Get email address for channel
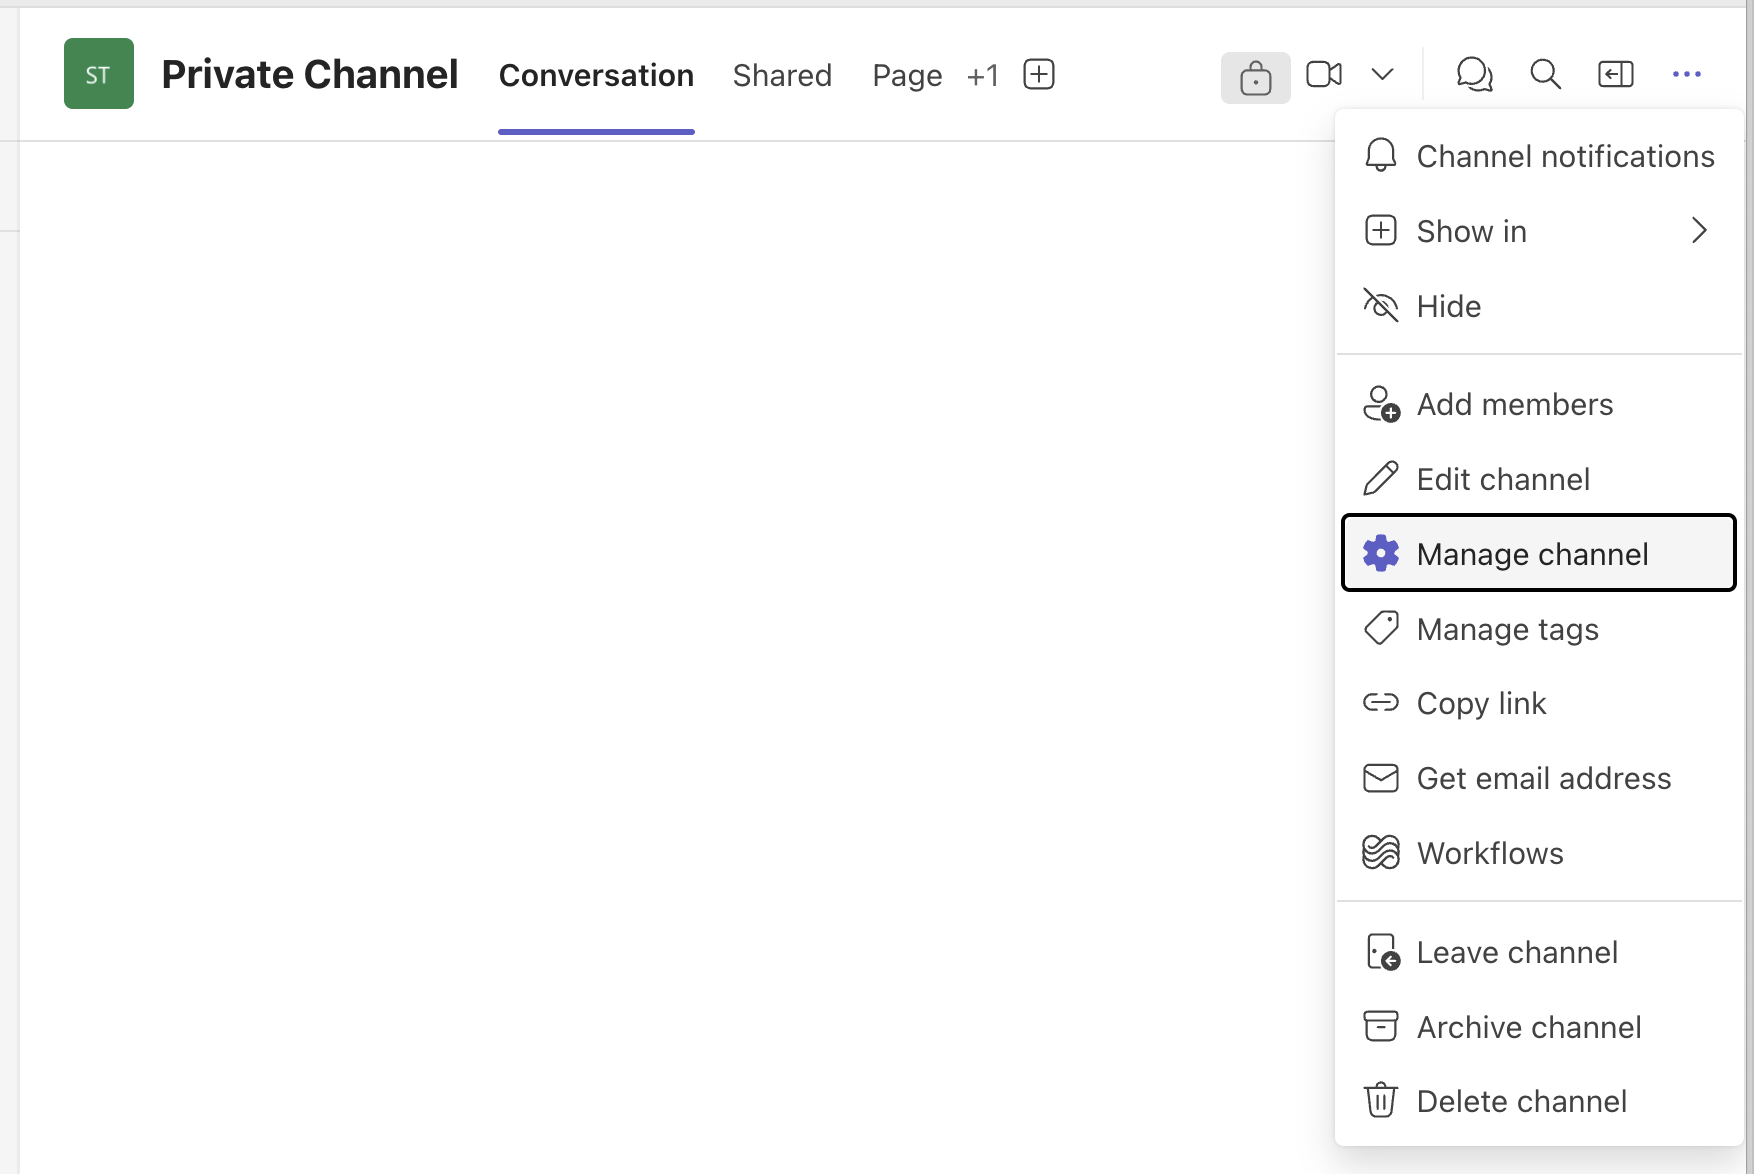Screen dimensions: 1754x1174 [1539, 778]
